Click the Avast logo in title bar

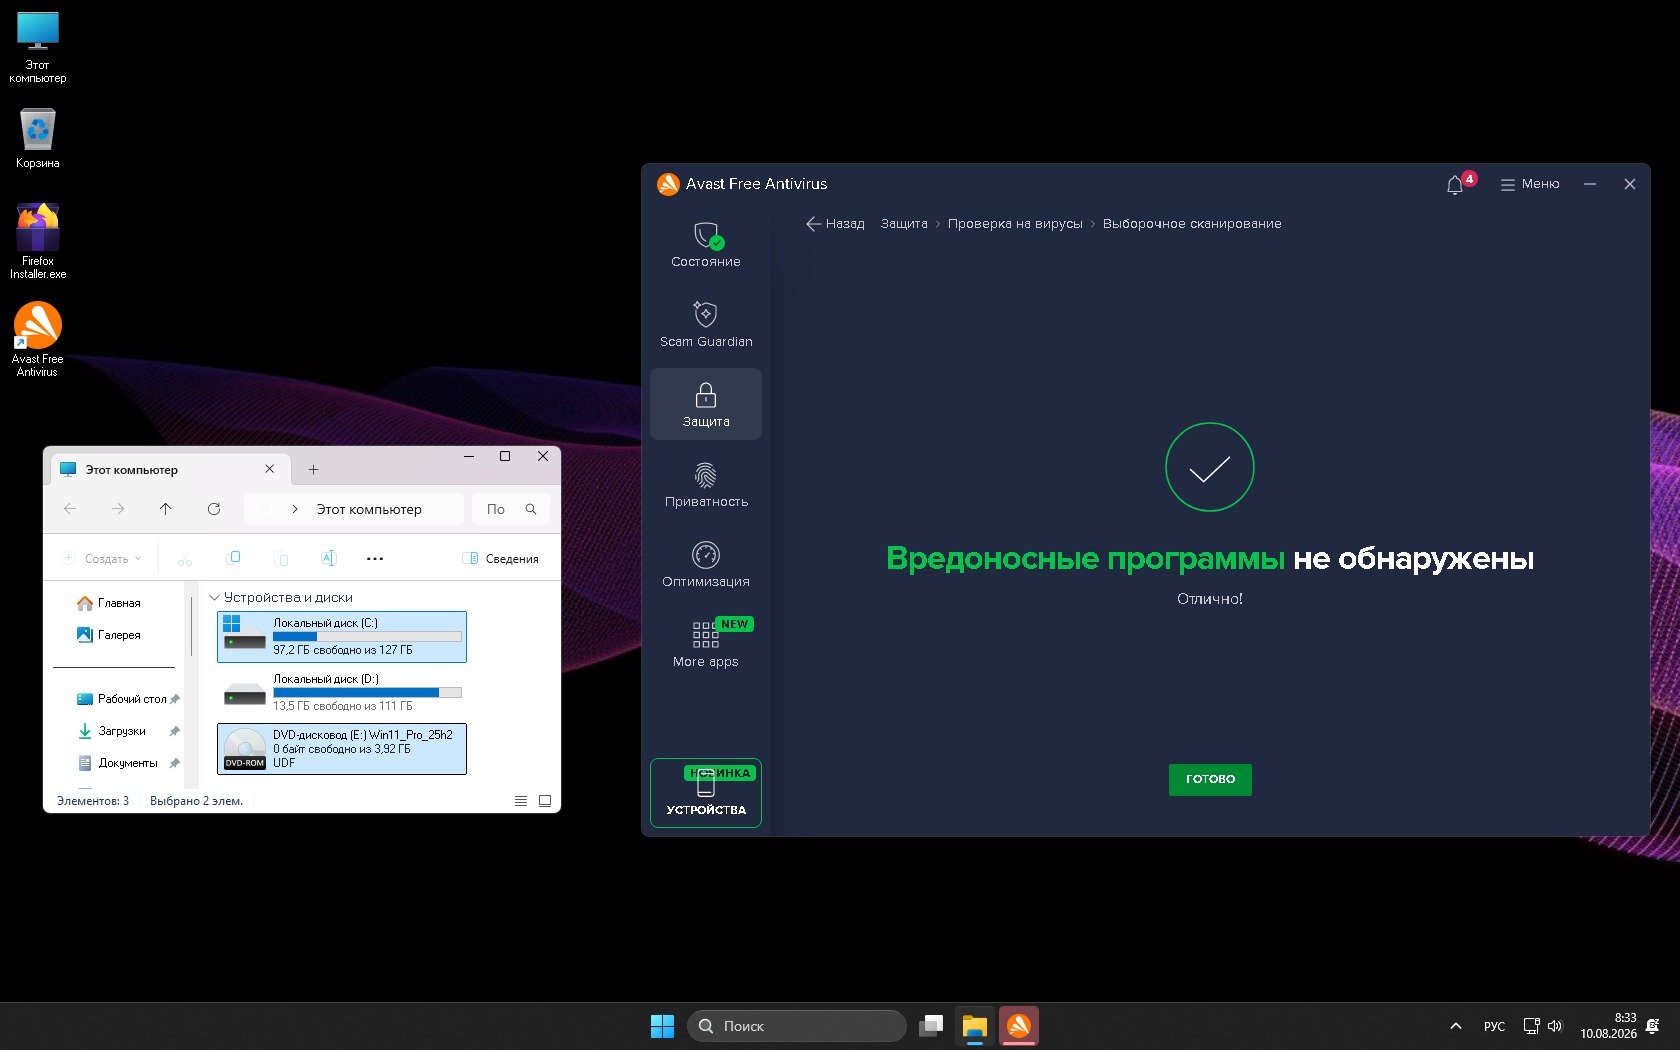click(668, 184)
